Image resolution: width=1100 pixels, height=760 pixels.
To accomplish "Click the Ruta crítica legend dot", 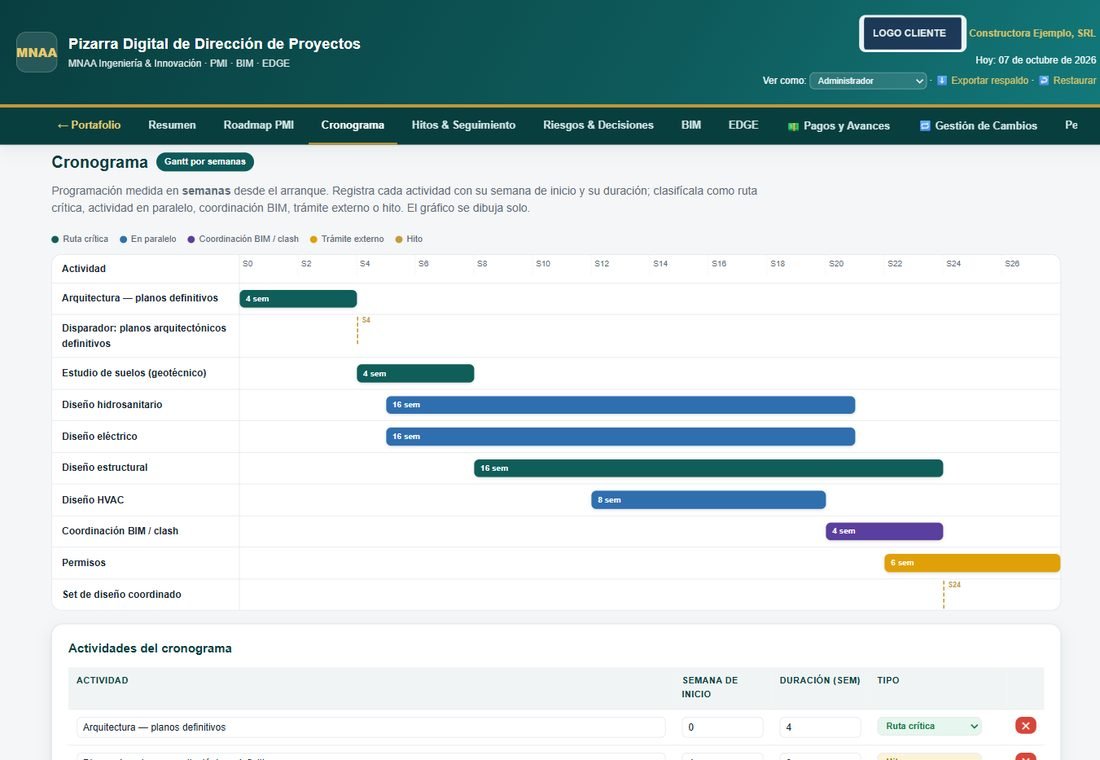I will (x=55, y=239).
